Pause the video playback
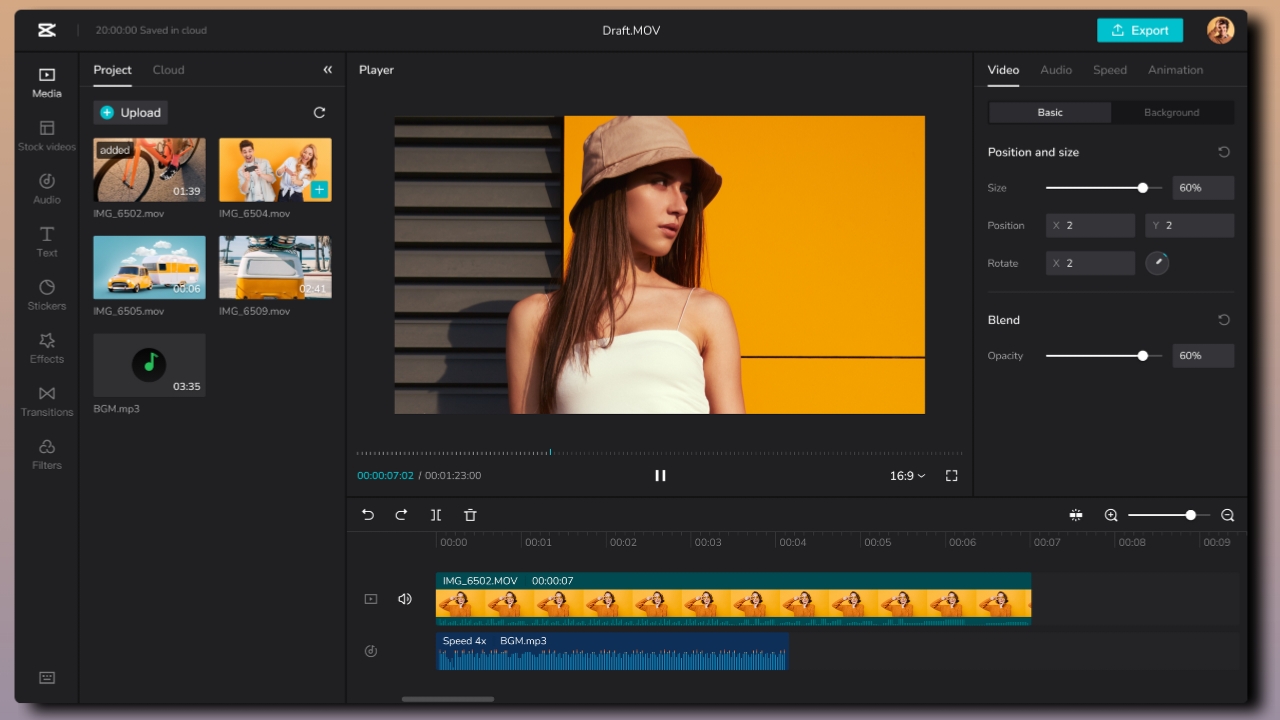 click(660, 476)
